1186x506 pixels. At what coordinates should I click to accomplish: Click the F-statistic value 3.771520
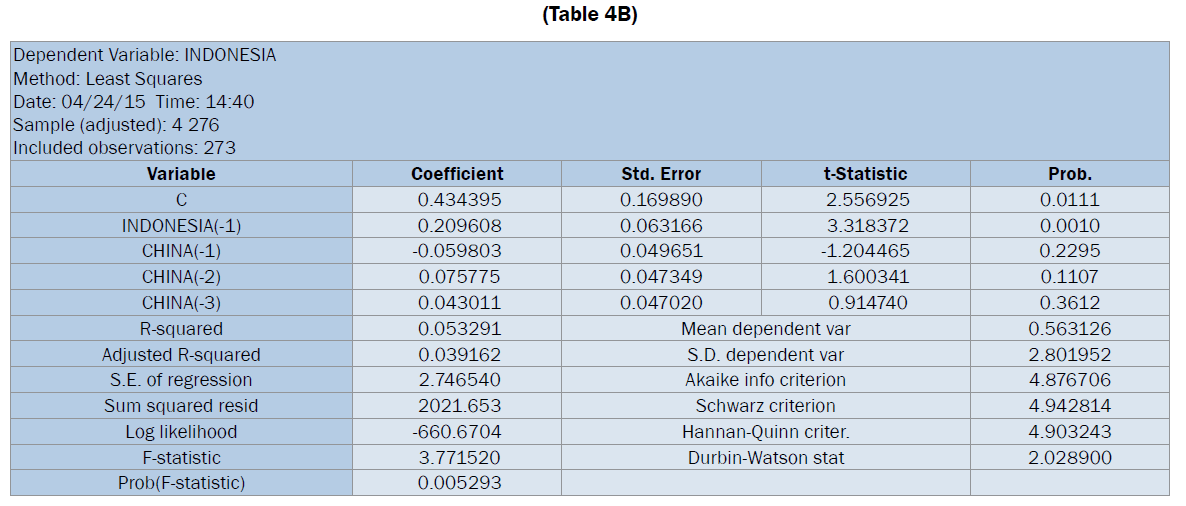coord(459,458)
